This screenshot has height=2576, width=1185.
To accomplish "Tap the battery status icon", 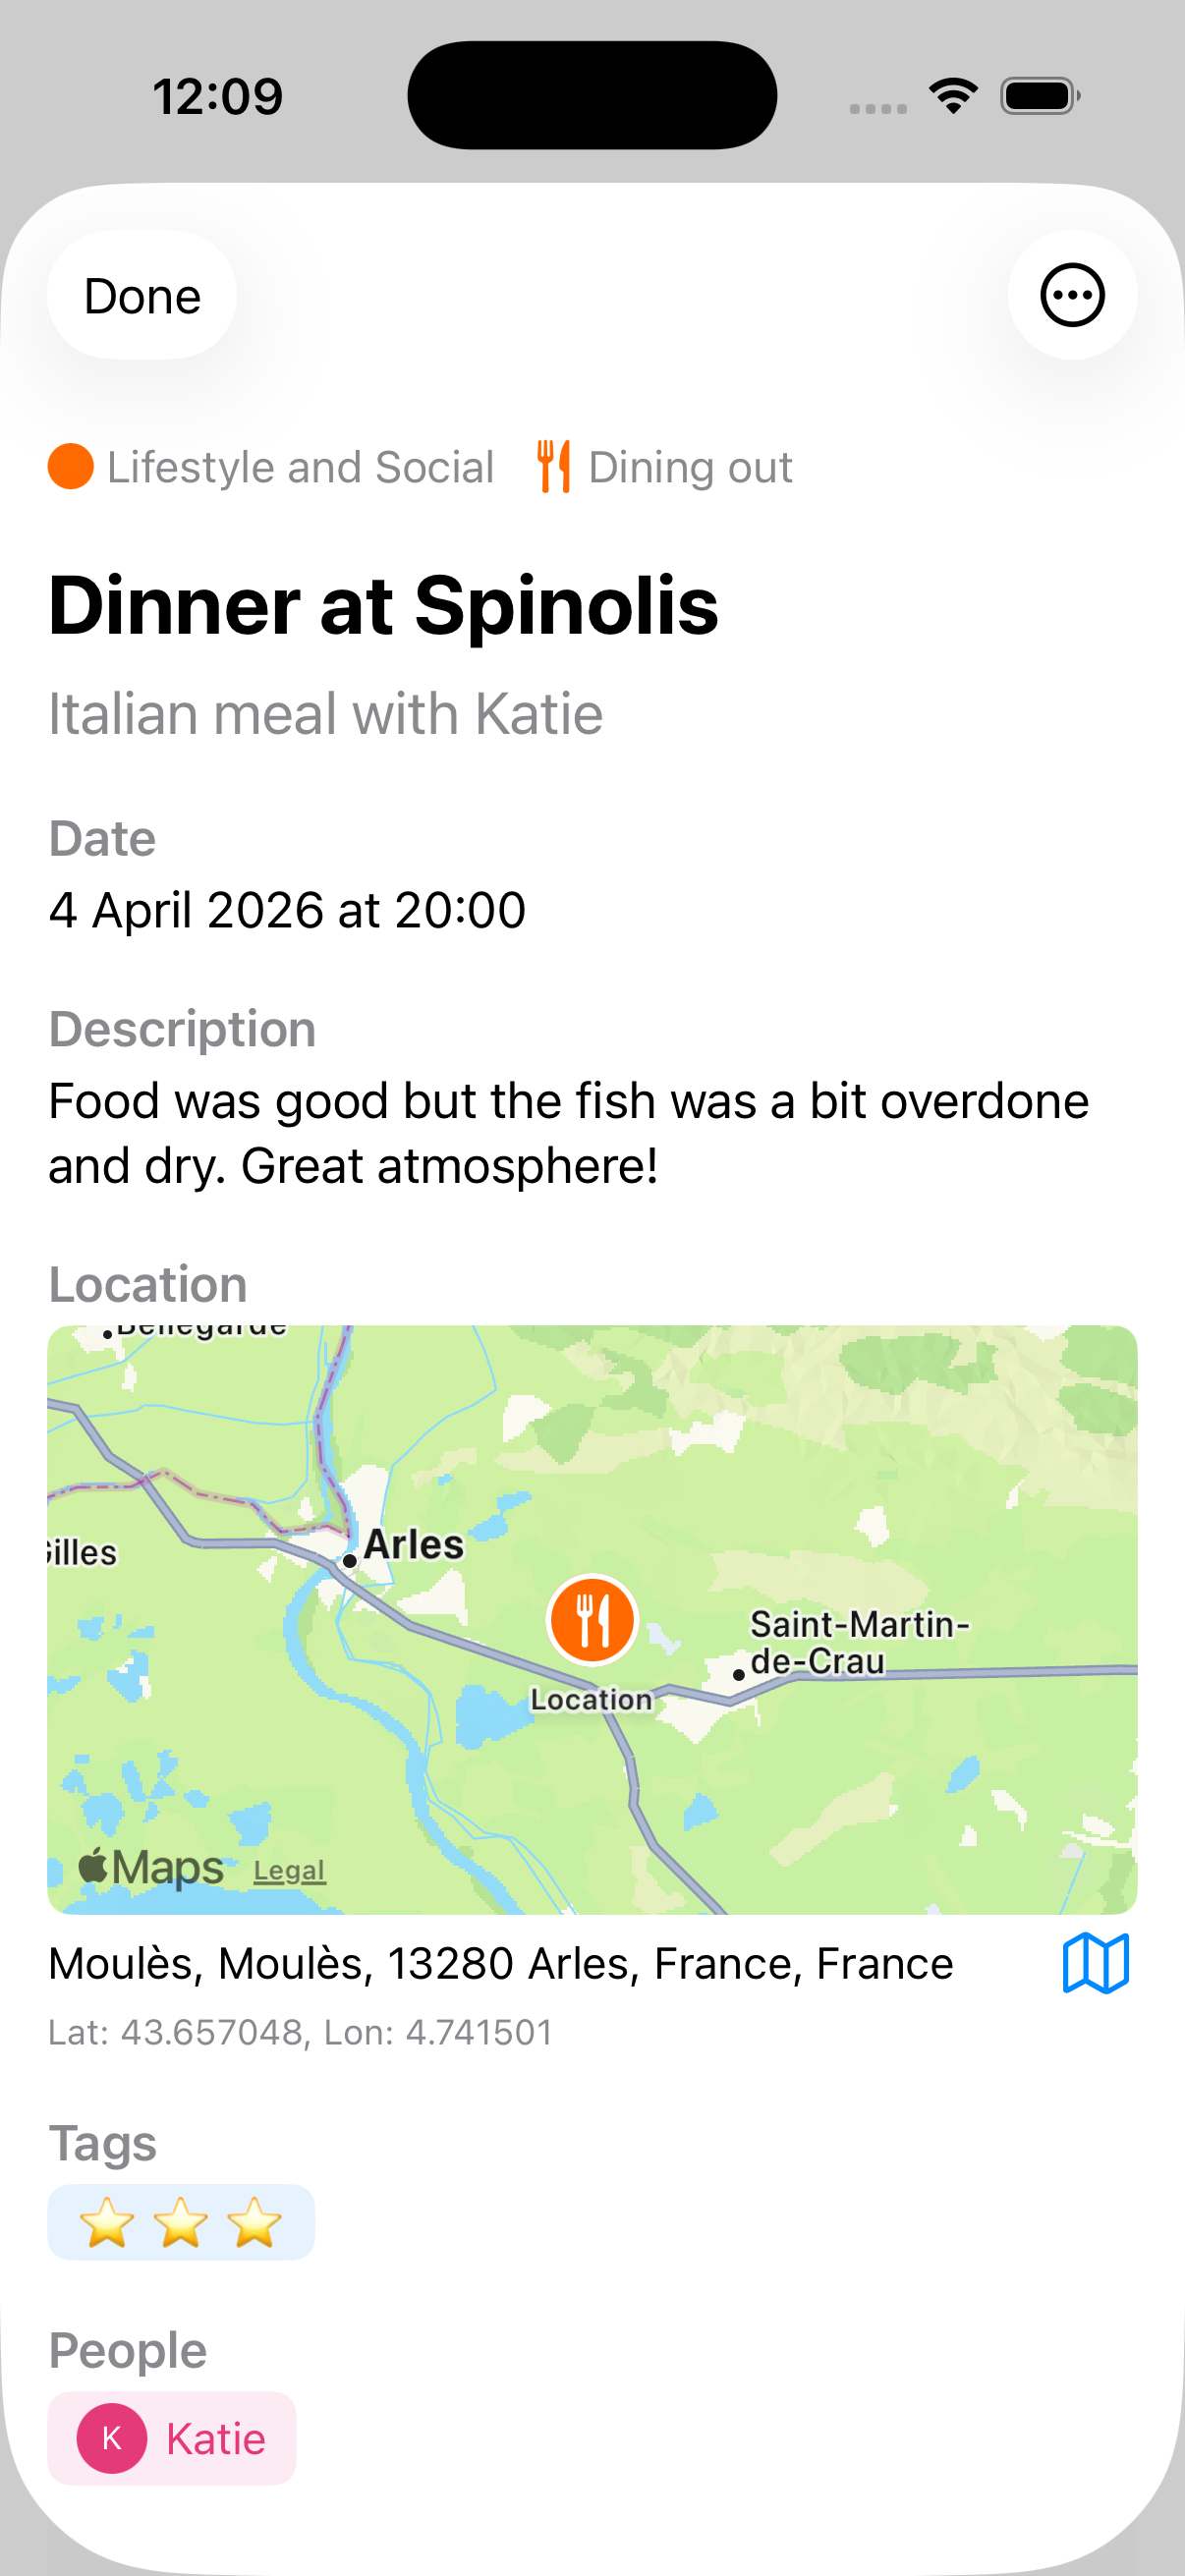I will coord(1040,96).
